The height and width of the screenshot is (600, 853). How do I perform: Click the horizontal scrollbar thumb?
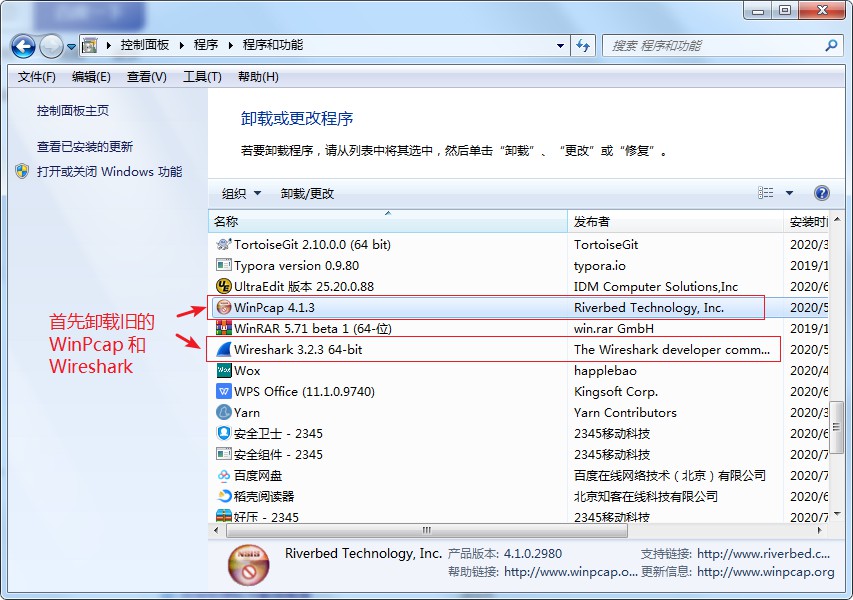[x=426, y=530]
